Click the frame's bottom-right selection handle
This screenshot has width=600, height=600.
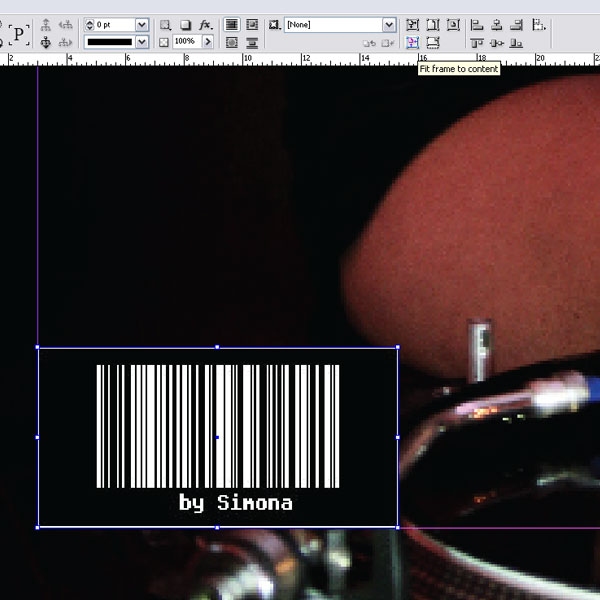398,528
